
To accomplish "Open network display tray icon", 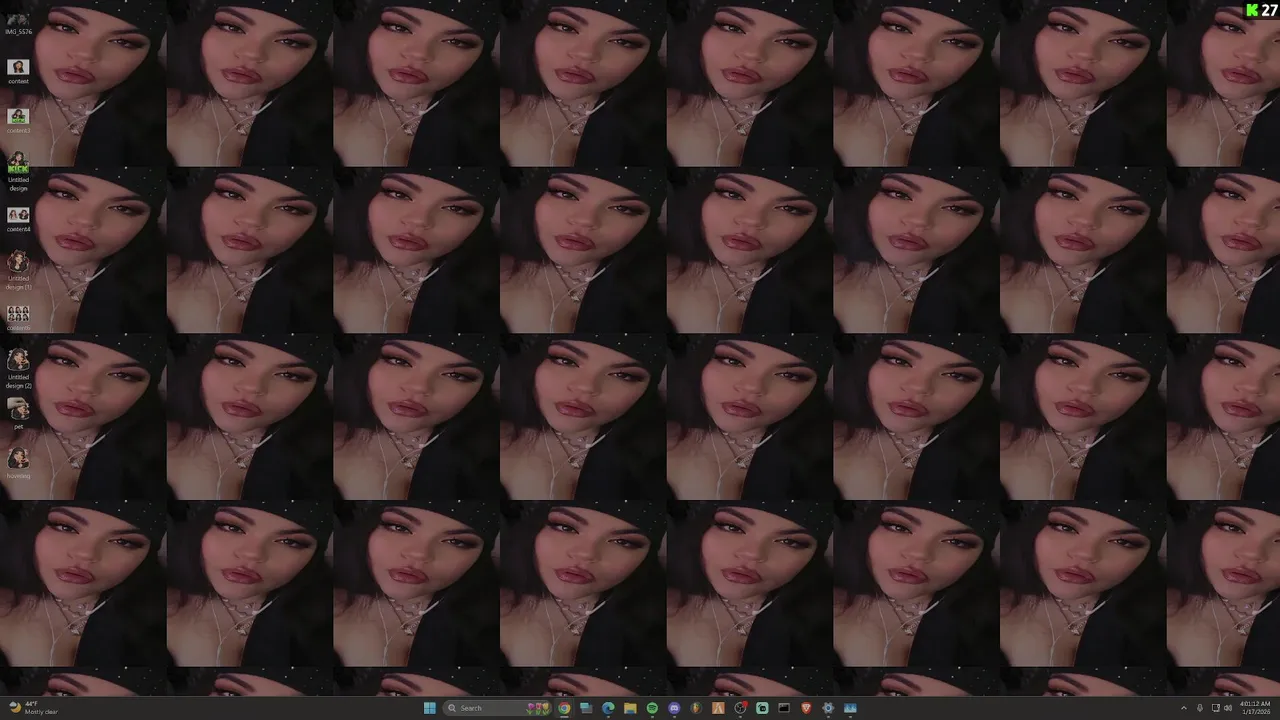I will [1215, 708].
